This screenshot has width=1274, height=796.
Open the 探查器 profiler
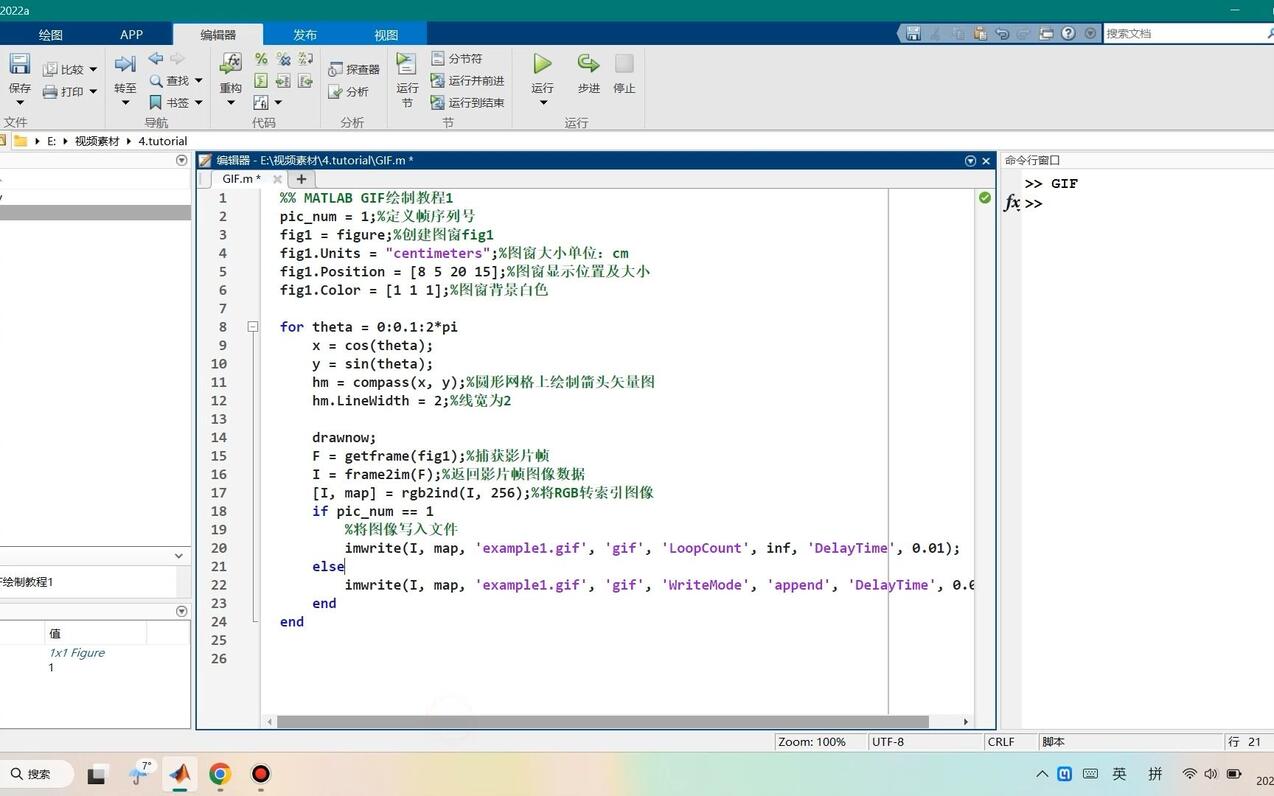354,70
